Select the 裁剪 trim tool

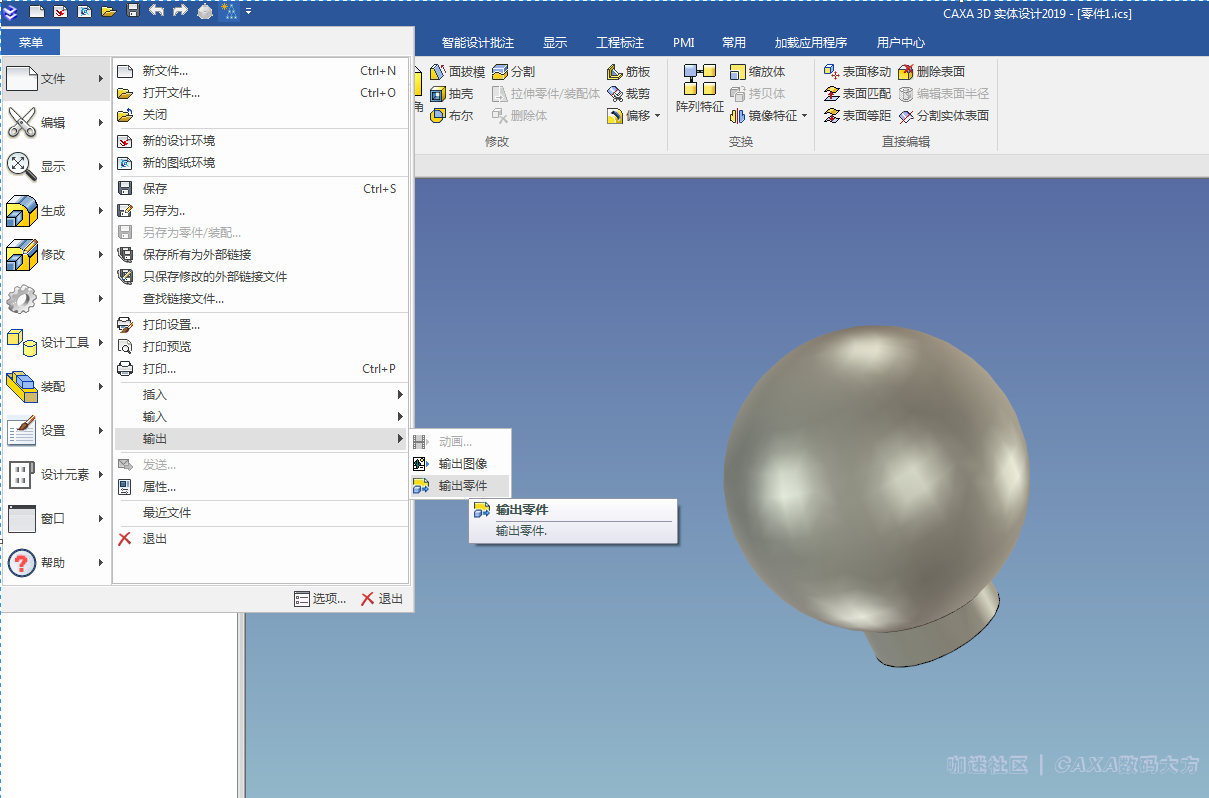pyautogui.click(x=629, y=94)
